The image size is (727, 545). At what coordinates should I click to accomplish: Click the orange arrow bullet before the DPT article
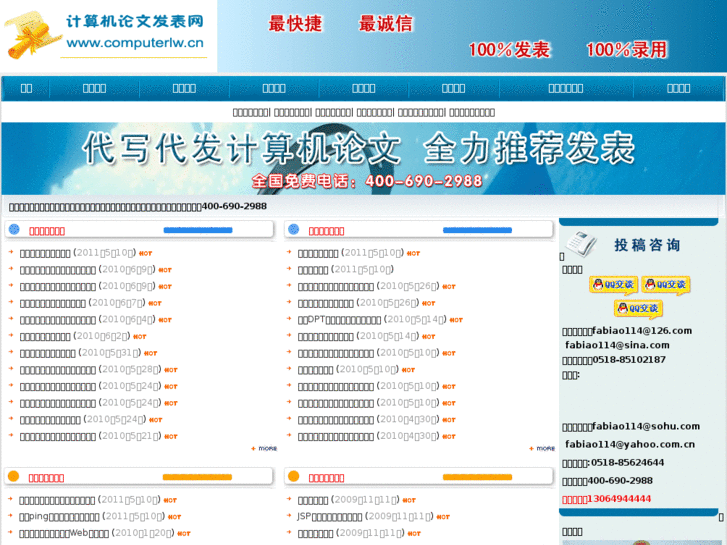289,318
